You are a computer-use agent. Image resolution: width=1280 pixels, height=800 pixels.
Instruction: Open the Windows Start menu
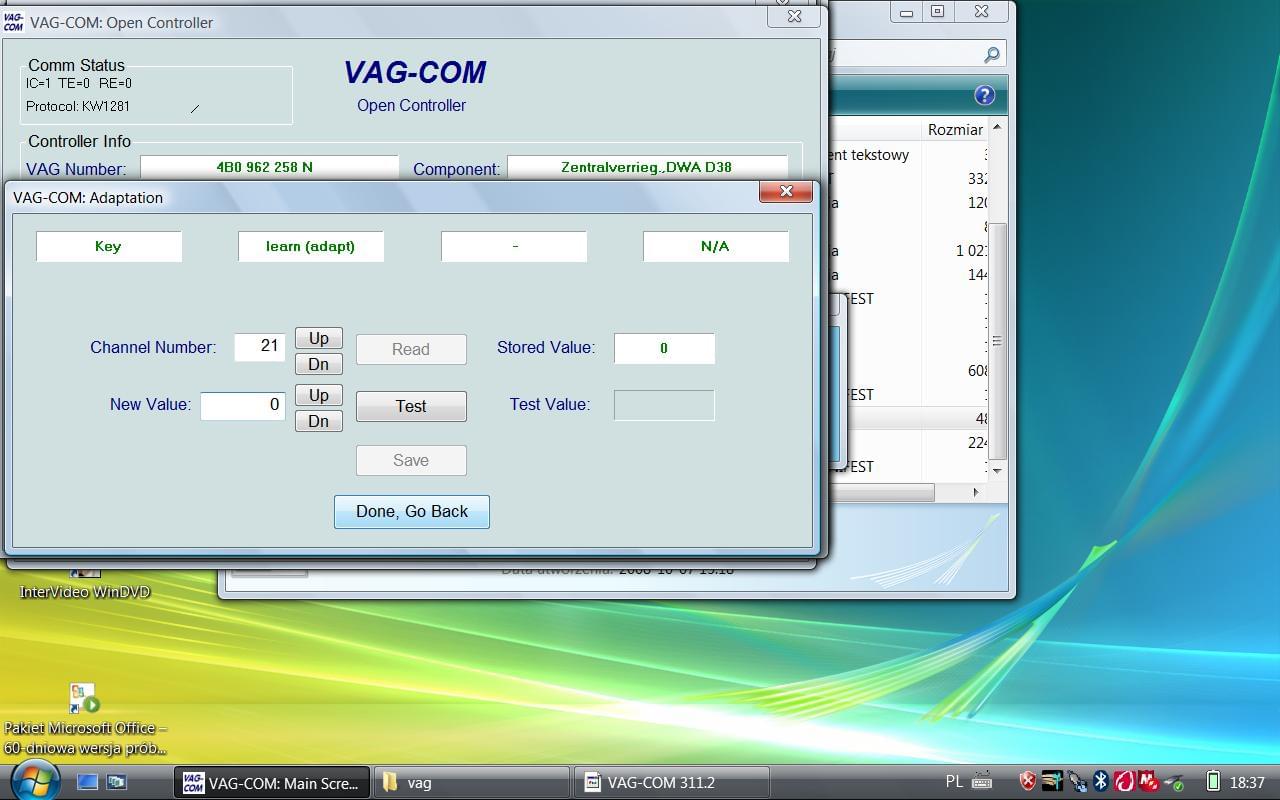pos(36,782)
